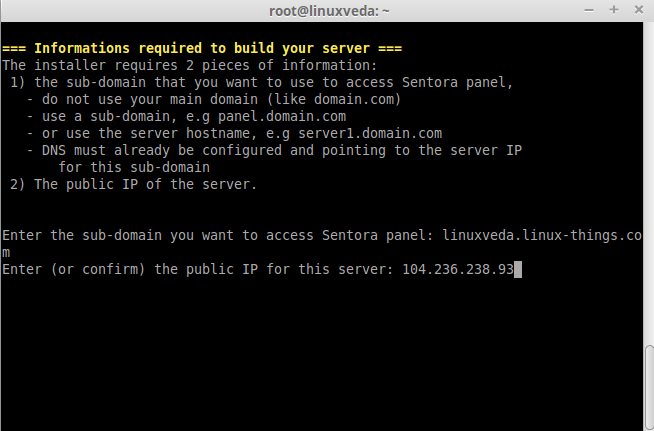
Task: Click the 'domain.com' in parentheses
Action: tap(354, 99)
